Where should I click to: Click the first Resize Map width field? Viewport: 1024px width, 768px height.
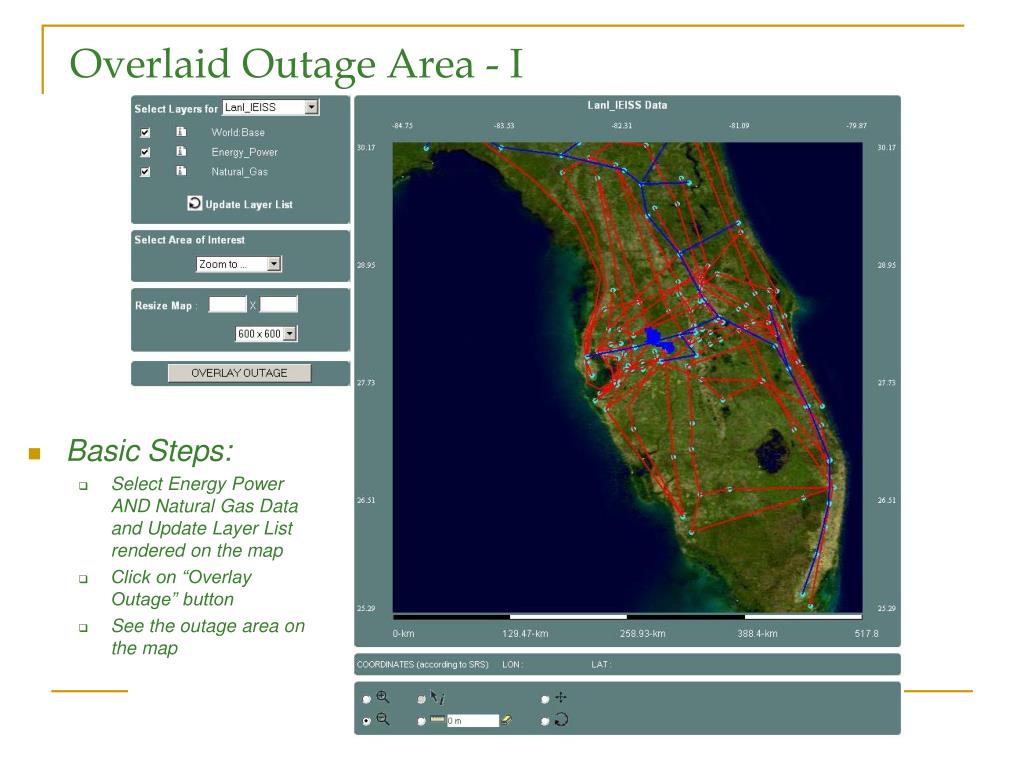(227, 304)
